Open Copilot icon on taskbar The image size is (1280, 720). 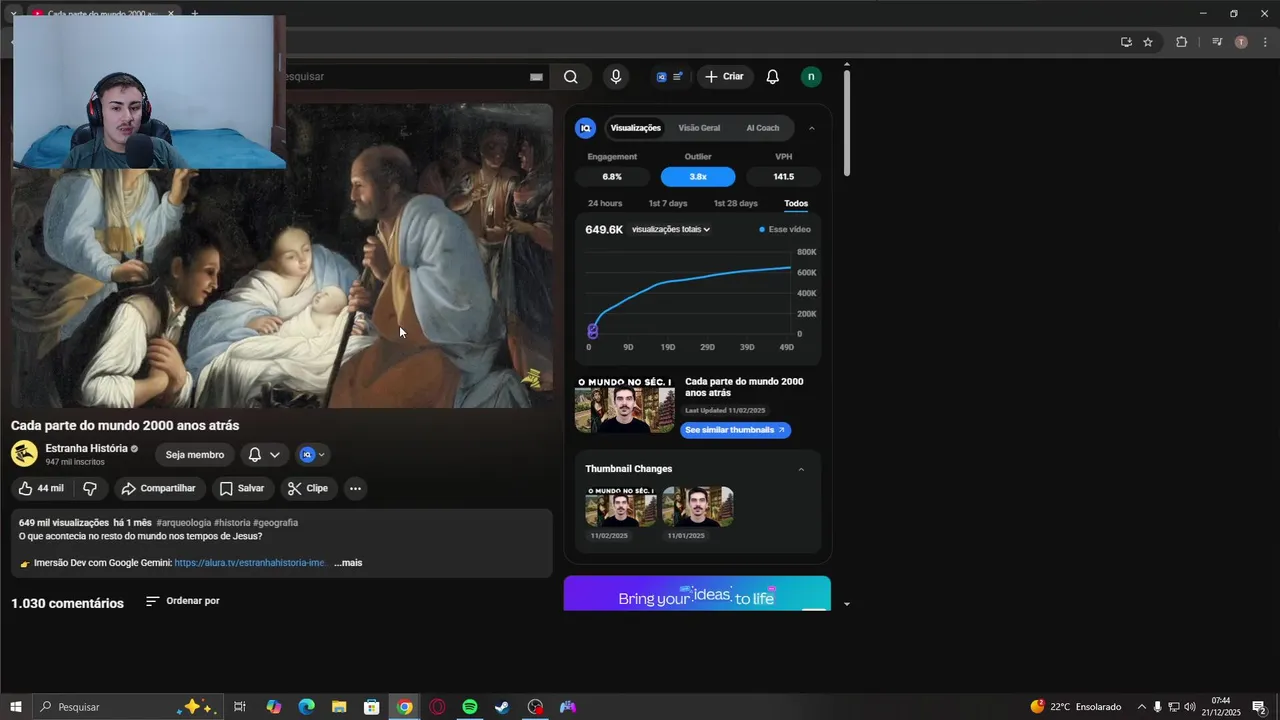pyautogui.click(x=273, y=707)
